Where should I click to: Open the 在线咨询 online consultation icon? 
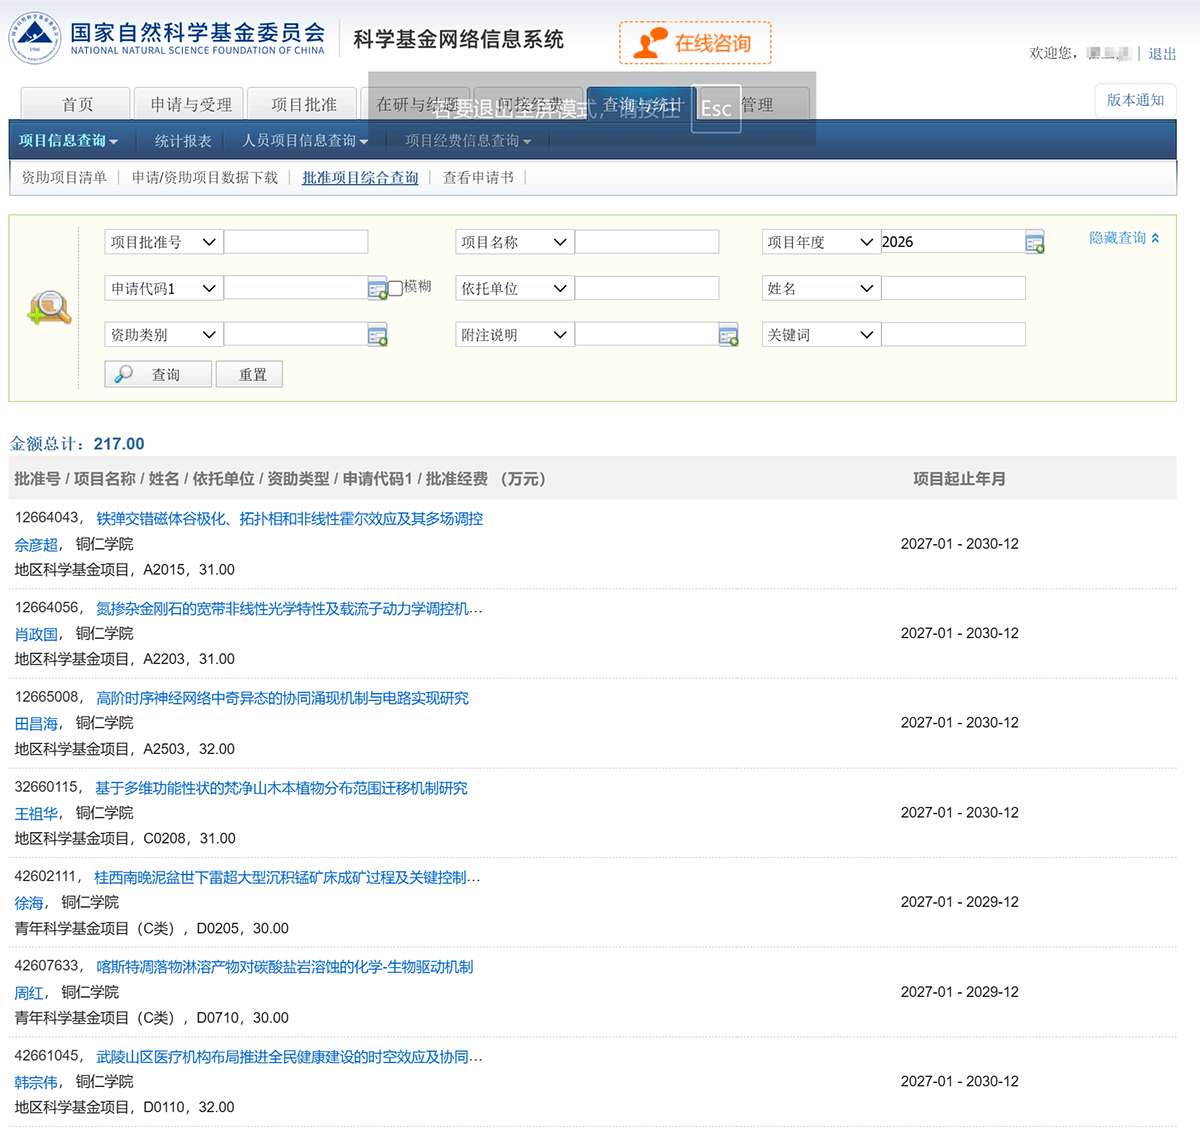pyautogui.click(x=695, y=42)
